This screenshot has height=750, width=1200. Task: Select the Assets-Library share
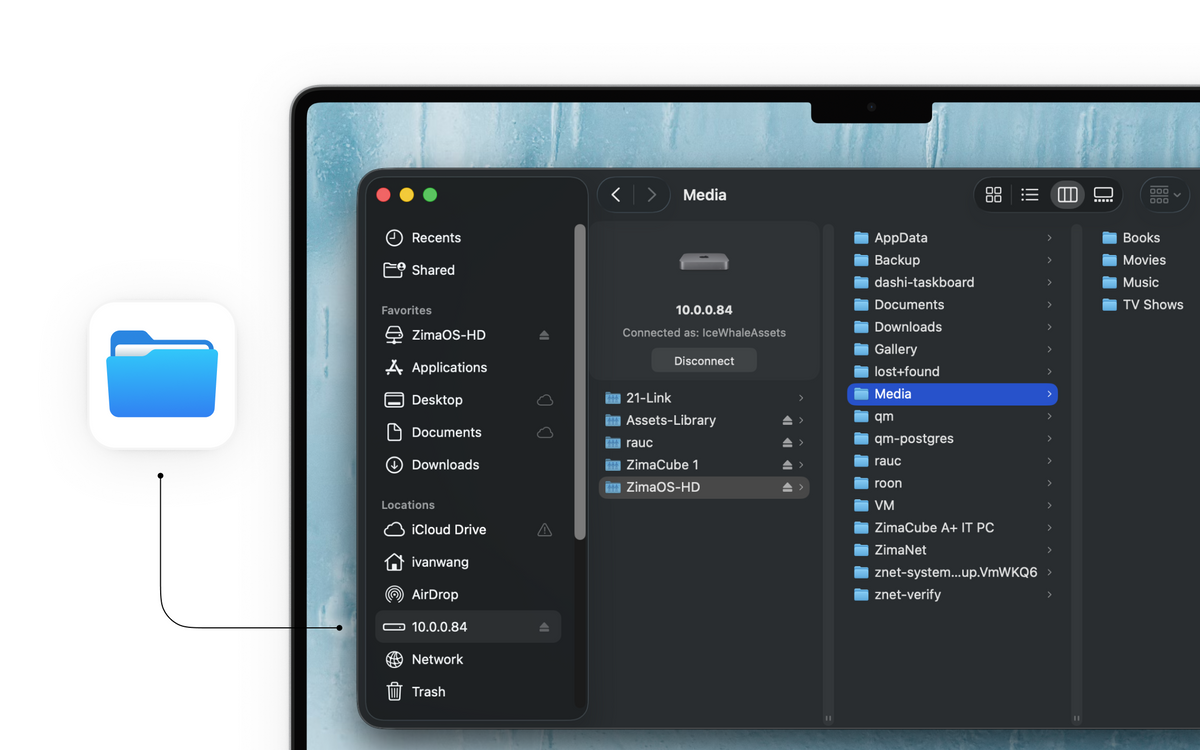704,420
